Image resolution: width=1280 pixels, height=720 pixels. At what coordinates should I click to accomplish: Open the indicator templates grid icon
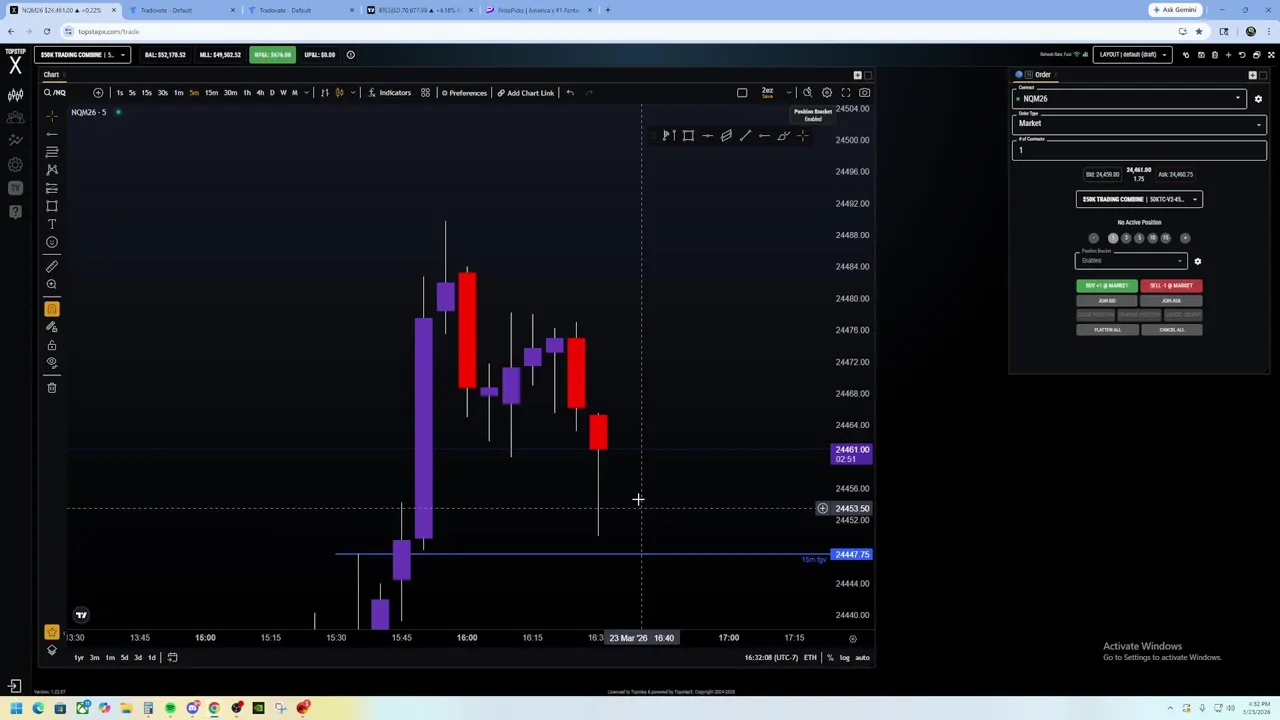[425, 93]
